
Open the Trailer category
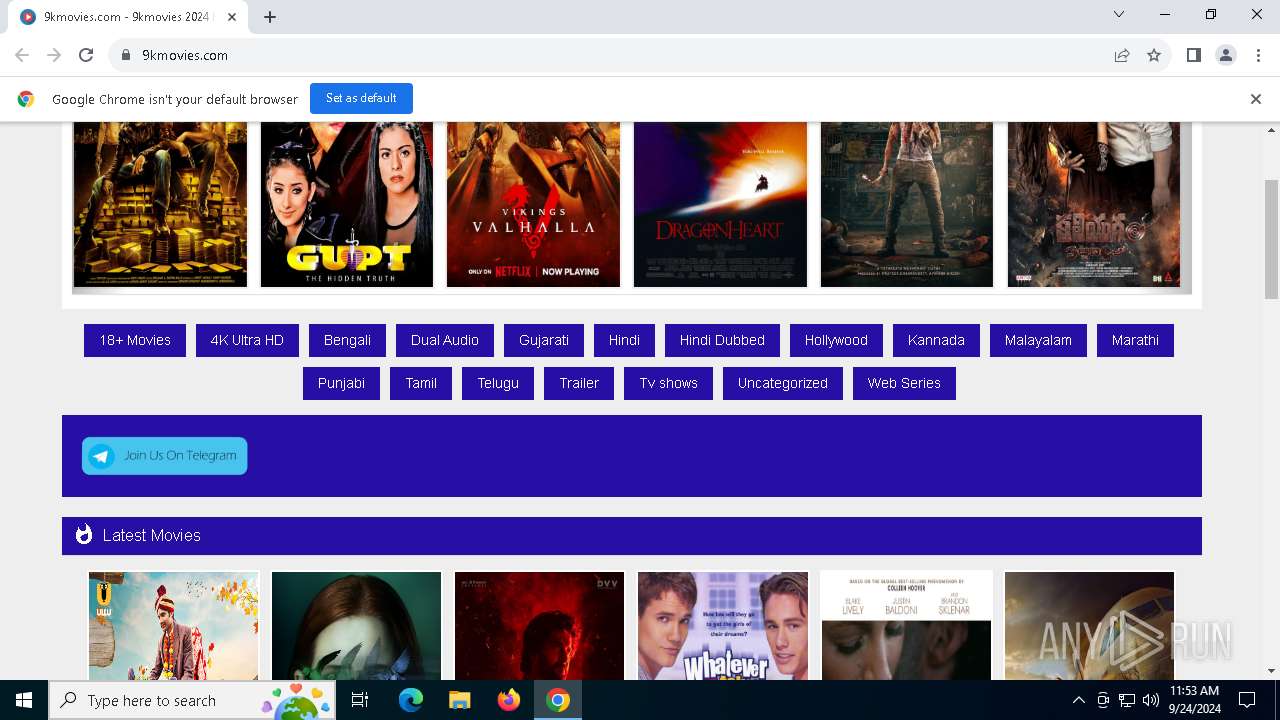(579, 383)
